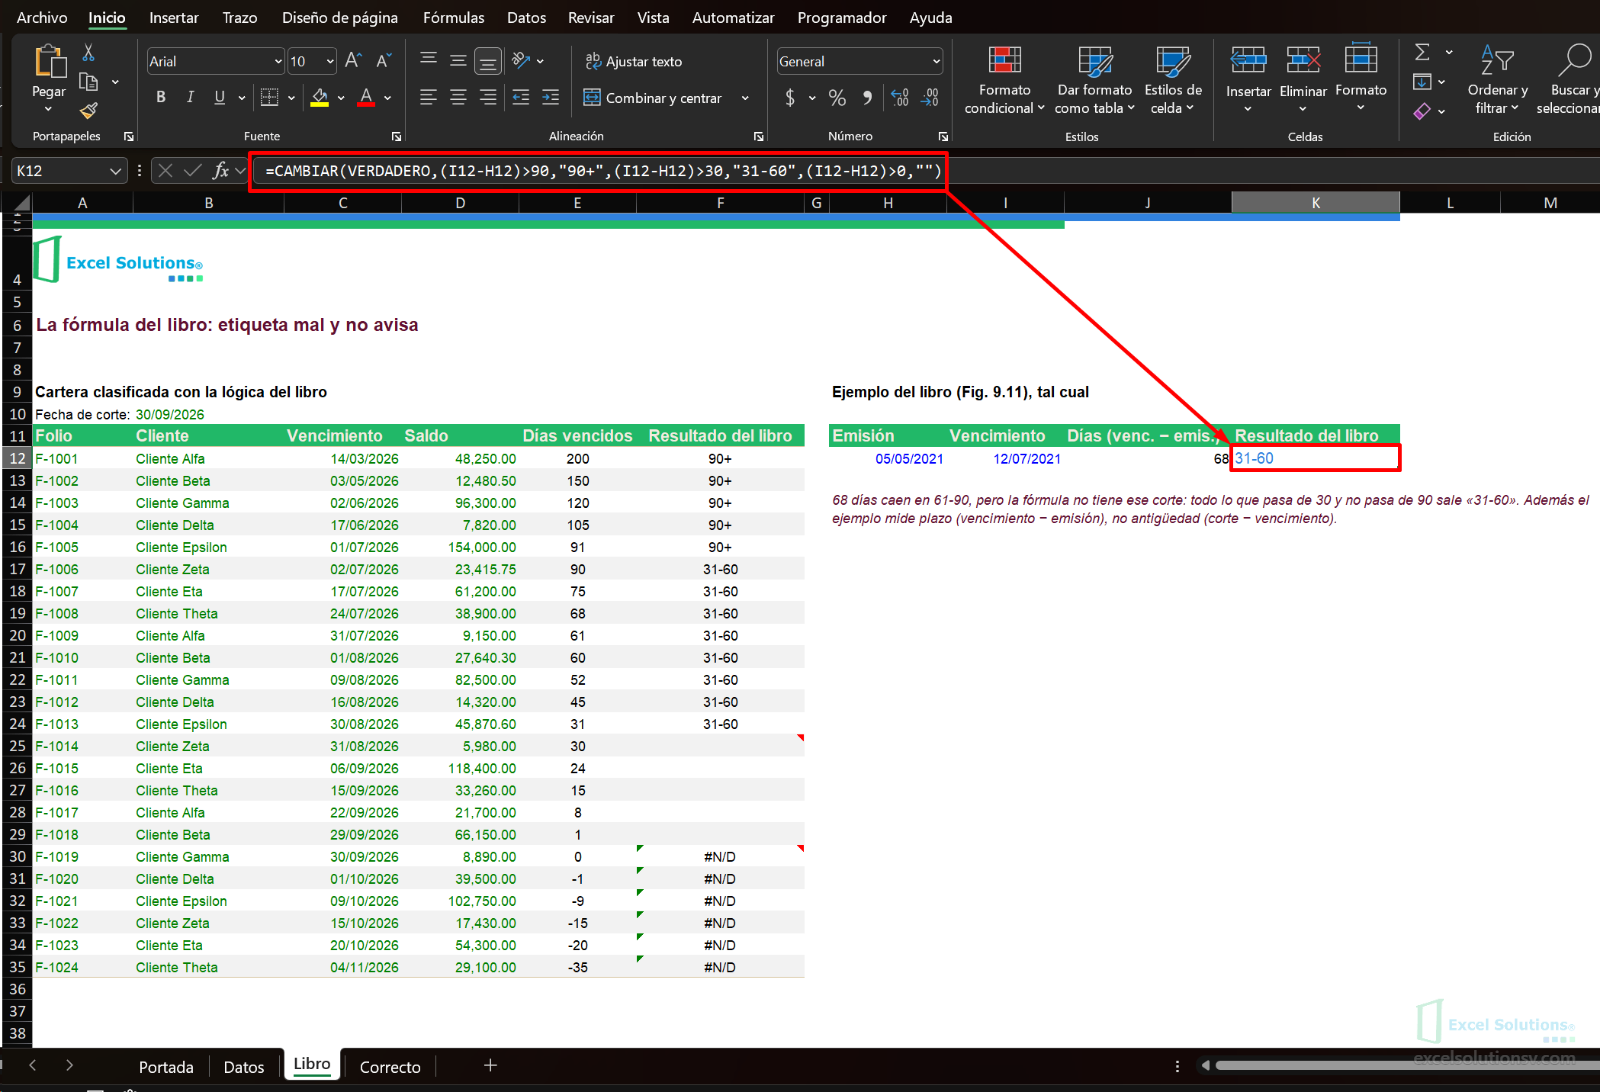Screen dimensions: 1600x1092
Task: Click the Orientation text angle icon
Action: (521, 61)
